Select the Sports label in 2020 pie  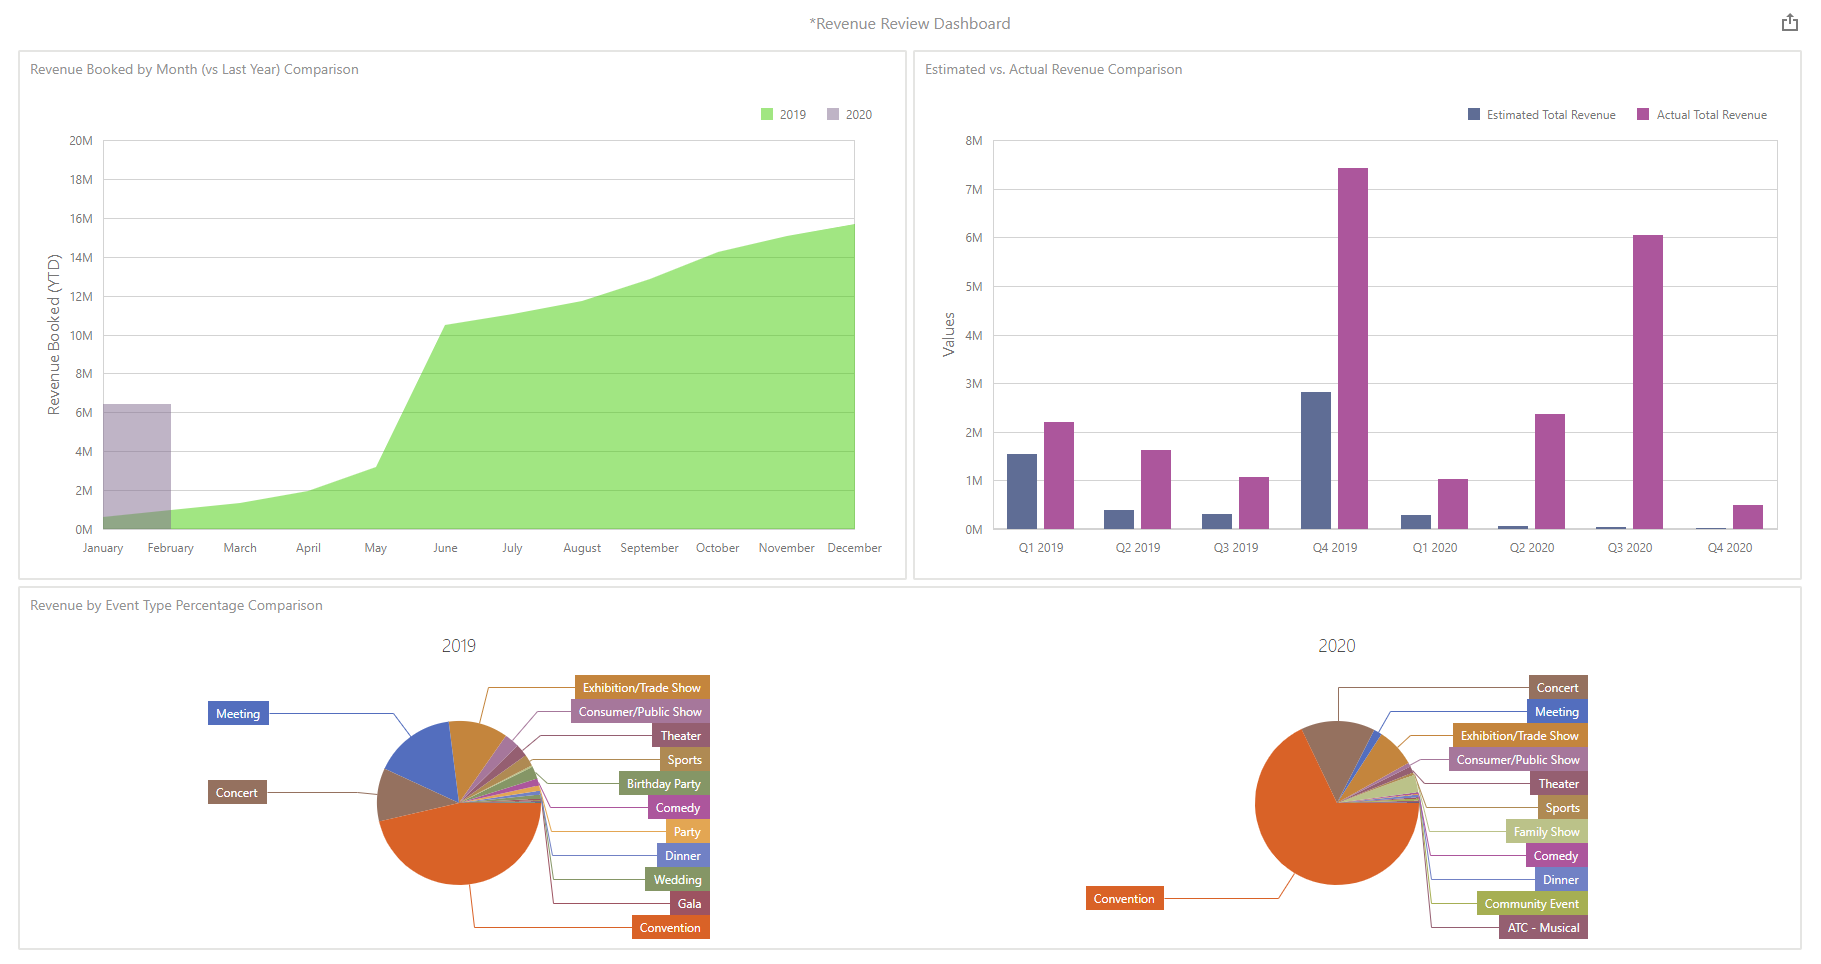pyautogui.click(x=1563, y=807)
